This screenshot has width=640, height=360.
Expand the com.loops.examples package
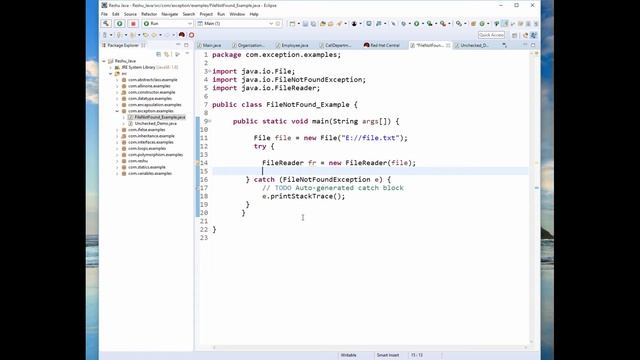(117, 149)
